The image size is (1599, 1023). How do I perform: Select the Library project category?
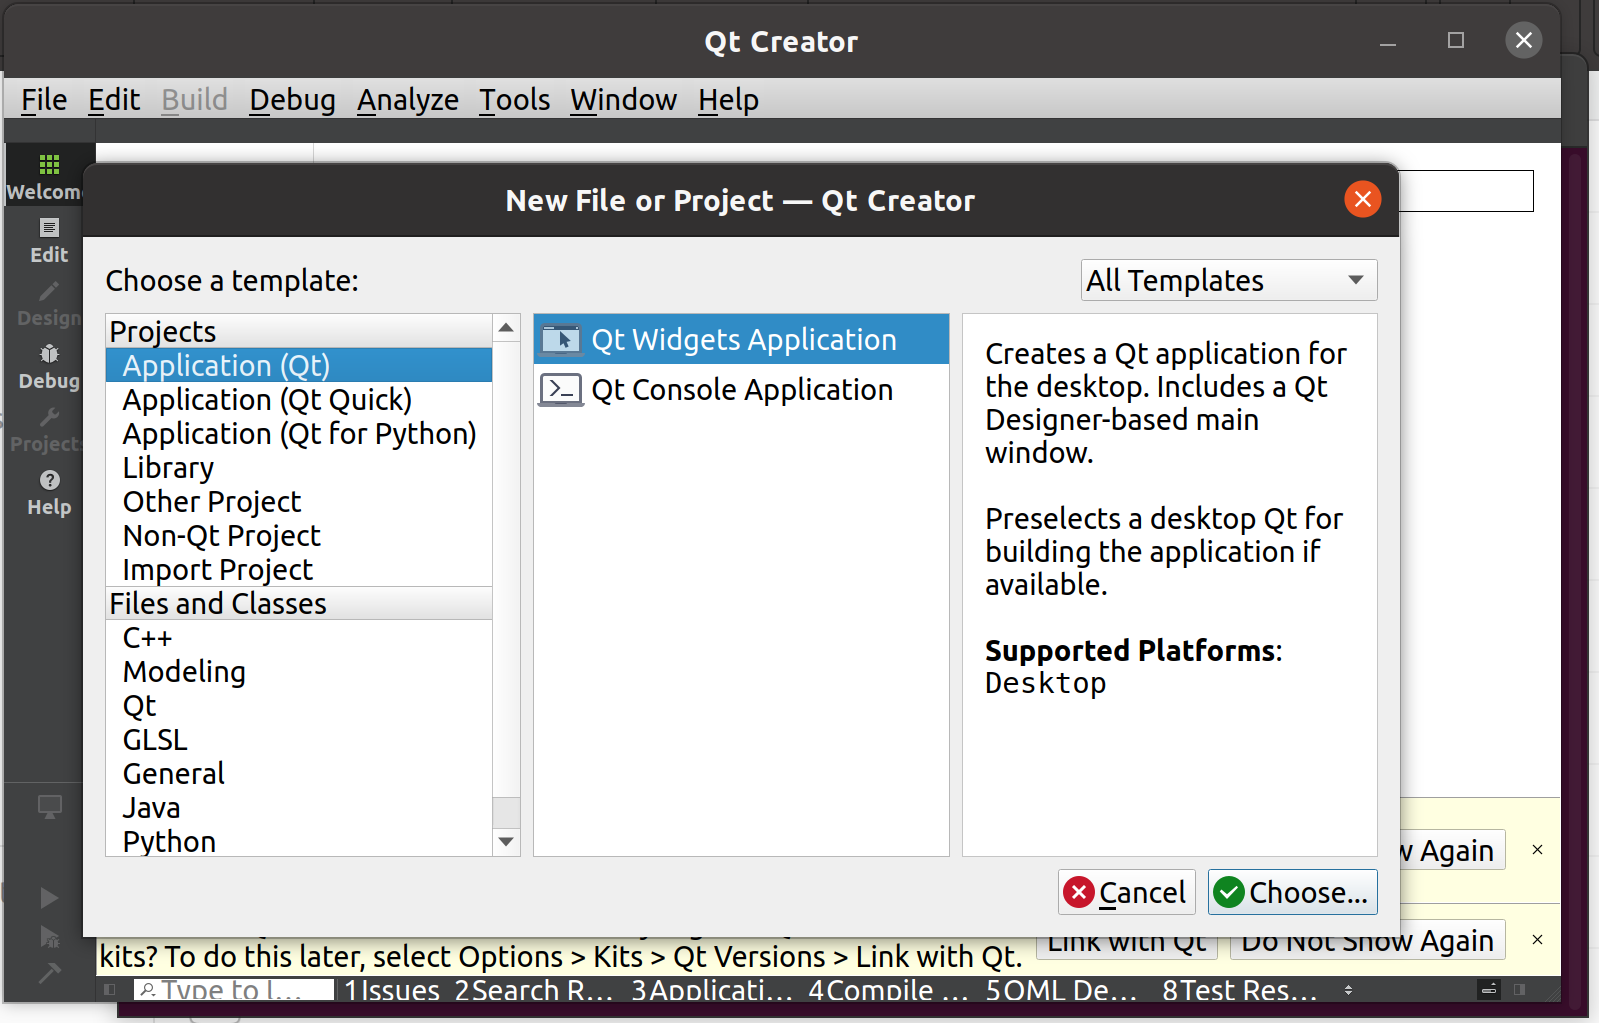pyautogui.click(x=299, y=467)
